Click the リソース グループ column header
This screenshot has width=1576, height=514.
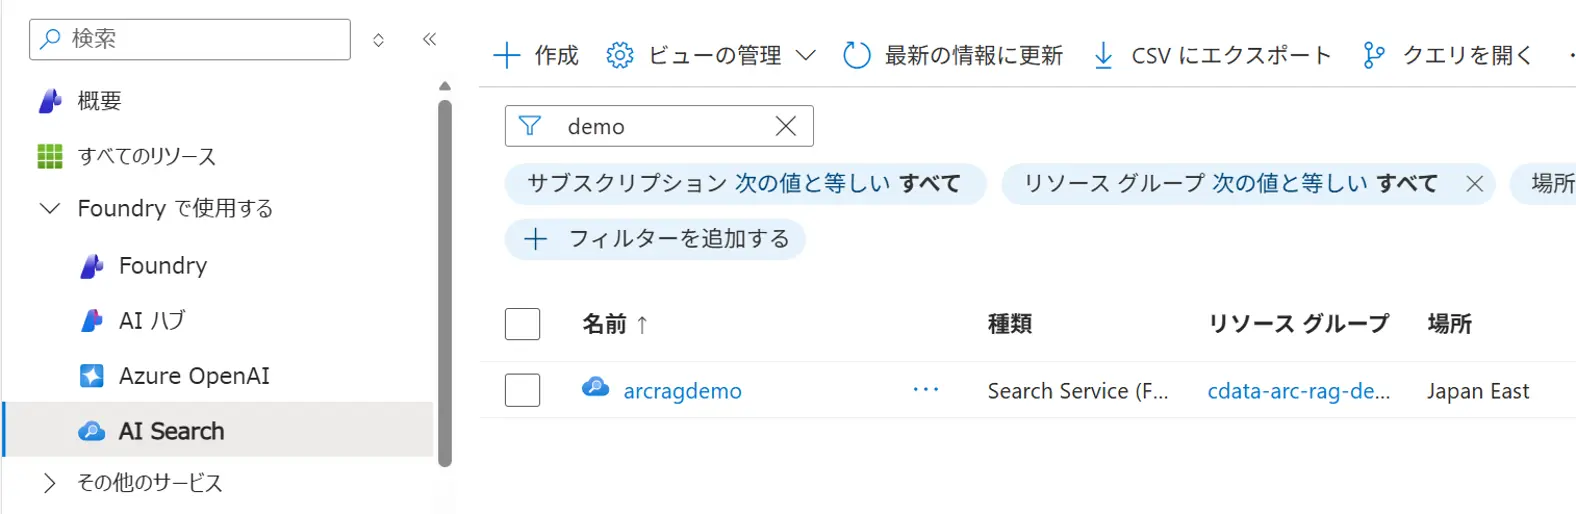click(x=1298, y=323)
